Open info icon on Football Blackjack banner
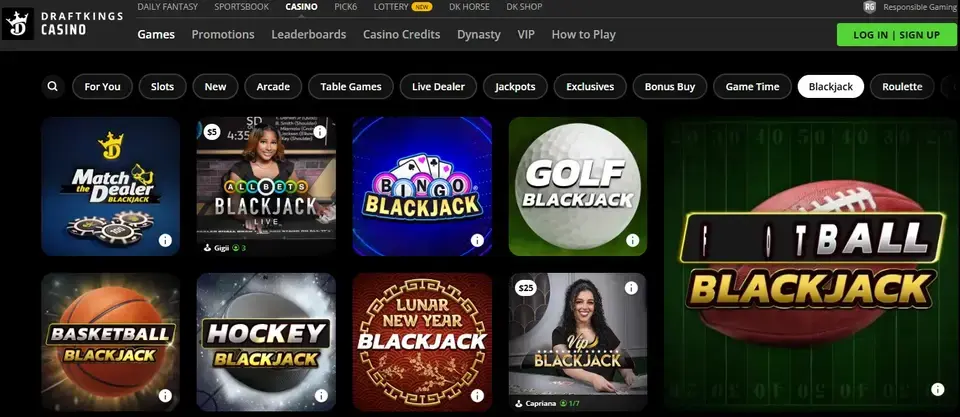The height and width of the screenshot is (417, 960). (937, 389)
